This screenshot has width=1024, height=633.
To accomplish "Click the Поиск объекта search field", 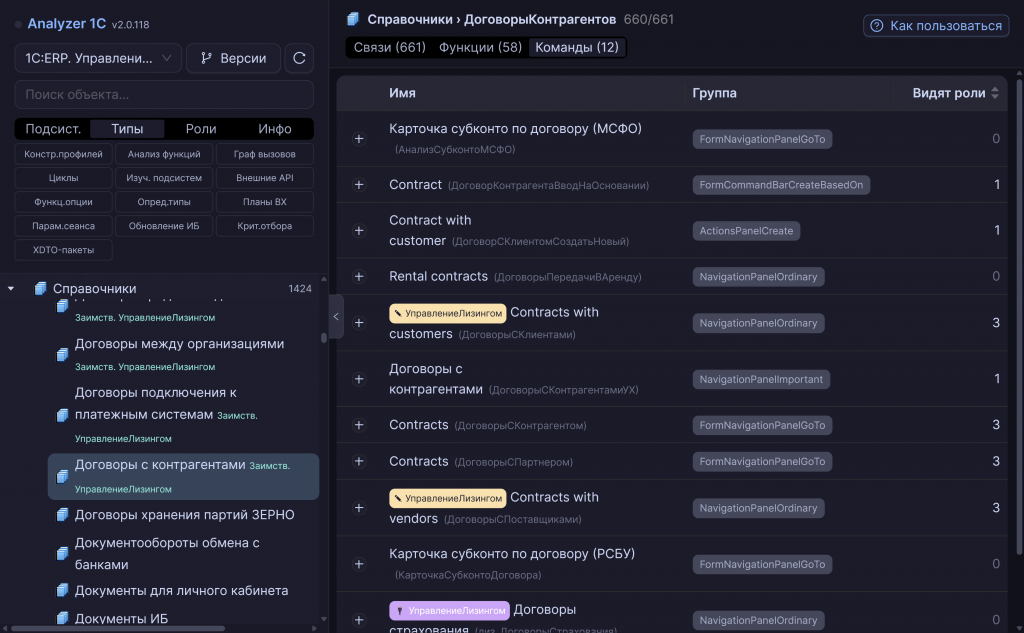I will 164,94.
